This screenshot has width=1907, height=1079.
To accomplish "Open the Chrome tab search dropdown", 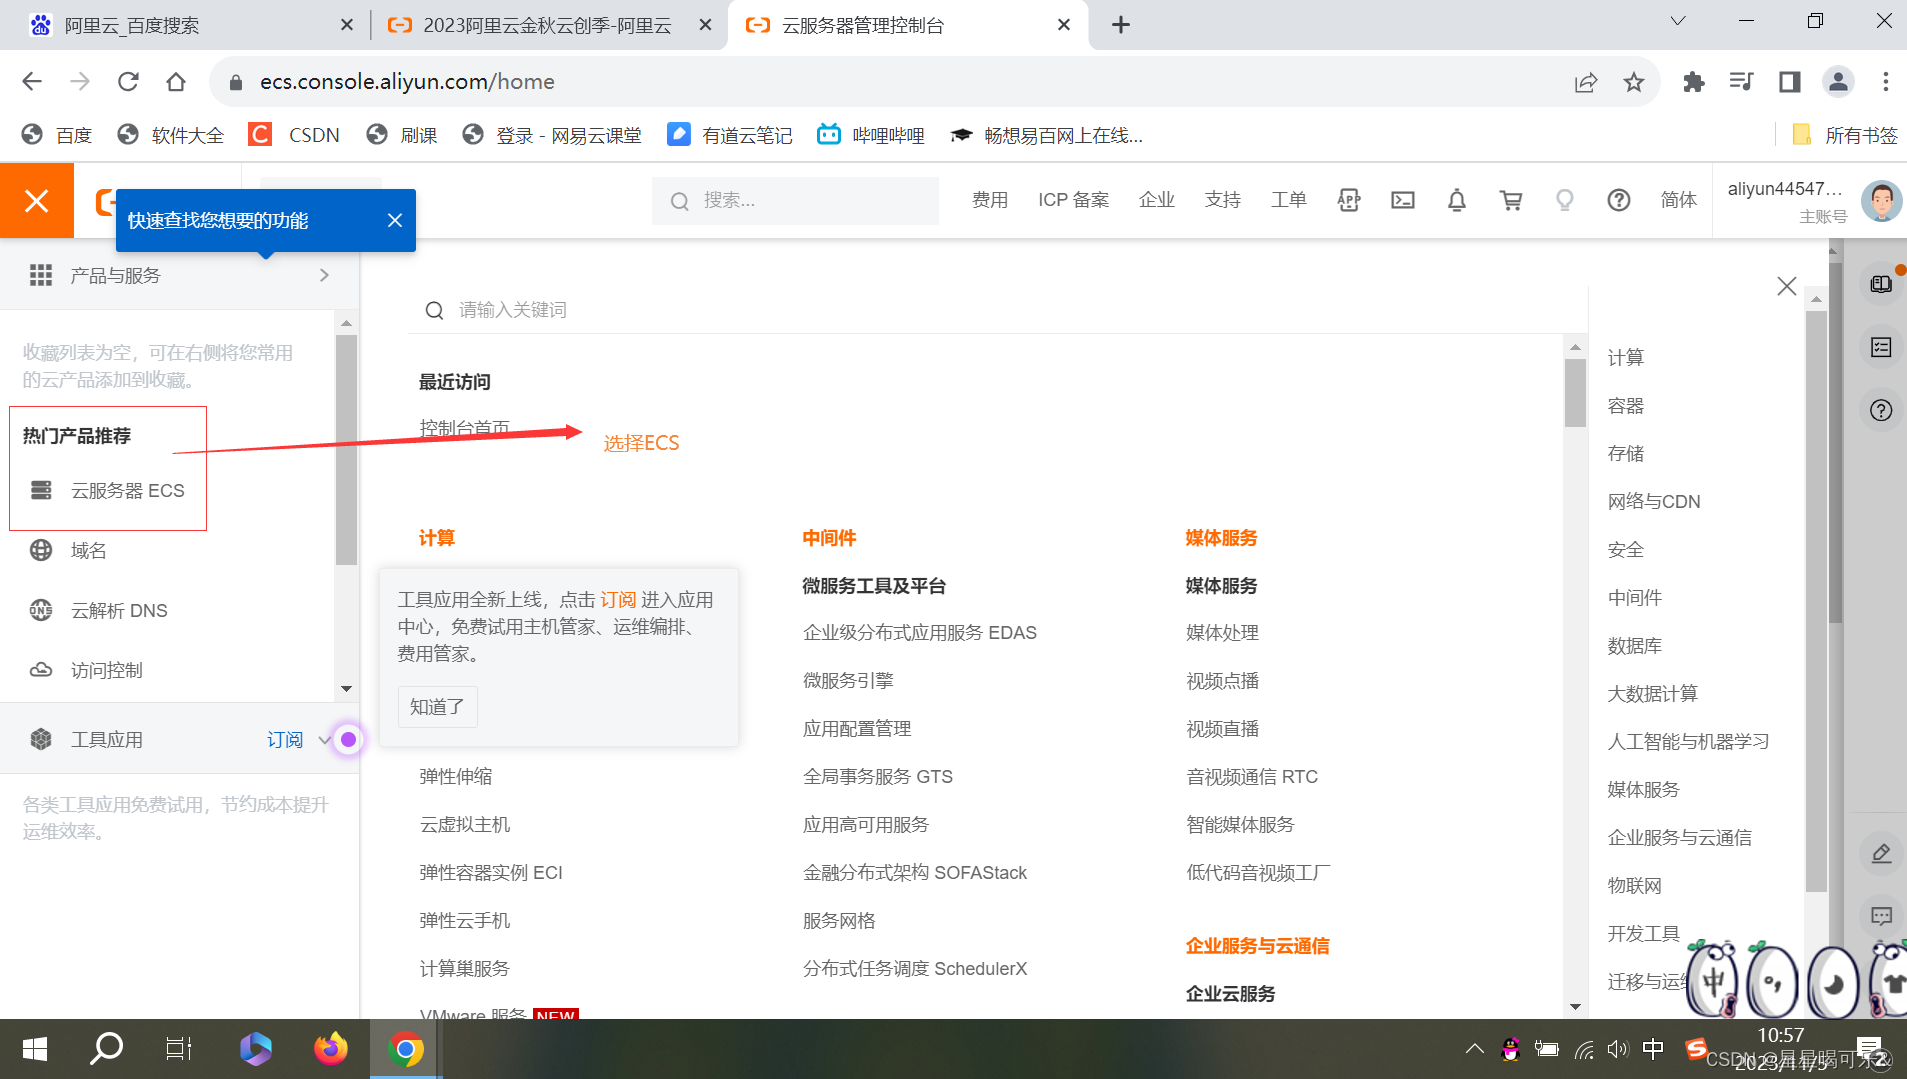I will 1678,21.
